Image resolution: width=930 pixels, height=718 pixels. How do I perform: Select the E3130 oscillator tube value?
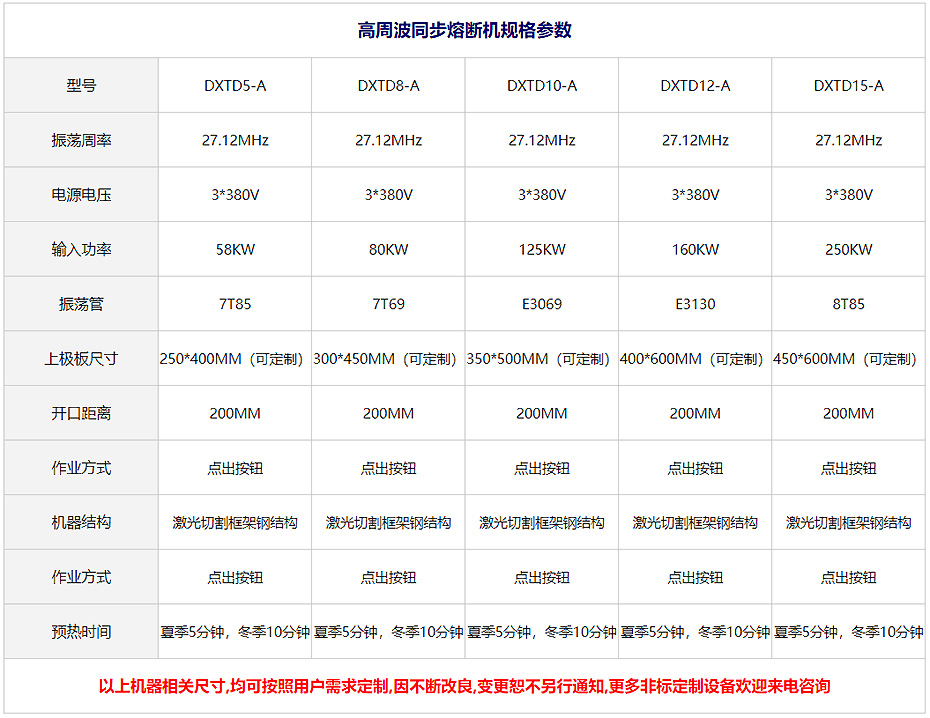tap(695, 304)
